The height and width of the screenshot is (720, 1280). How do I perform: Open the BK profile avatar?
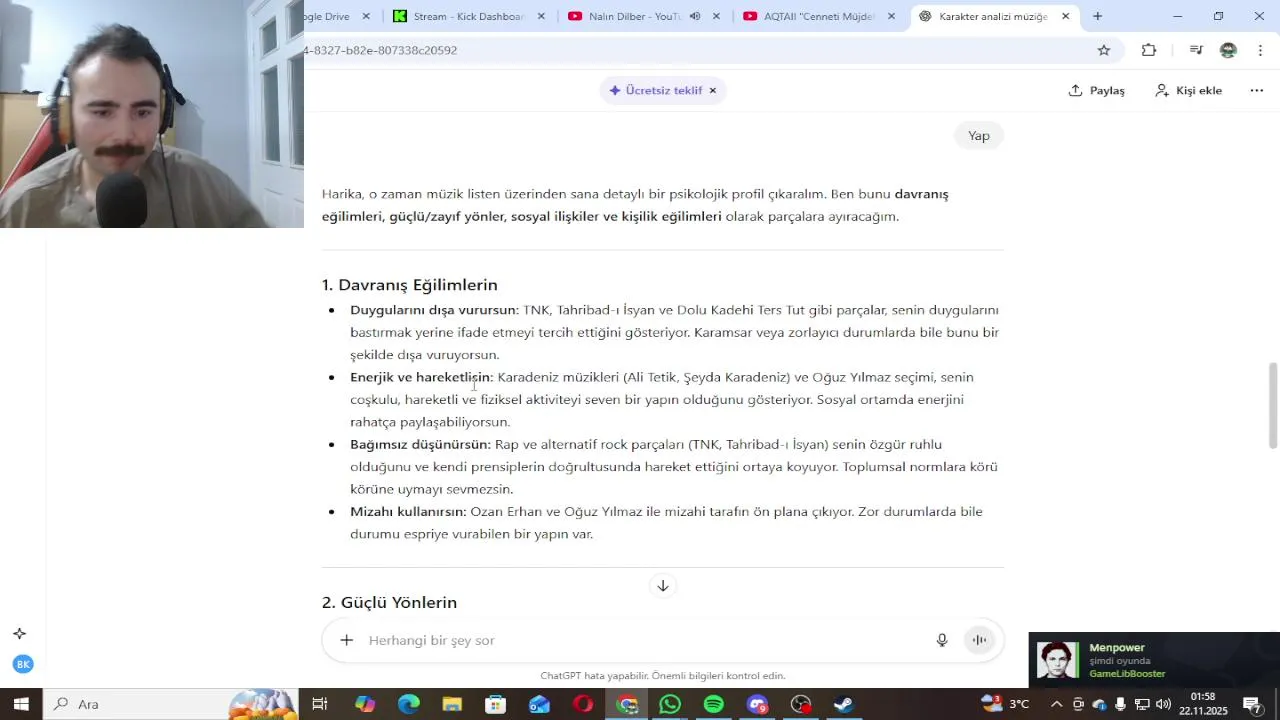tap(23, 664)
